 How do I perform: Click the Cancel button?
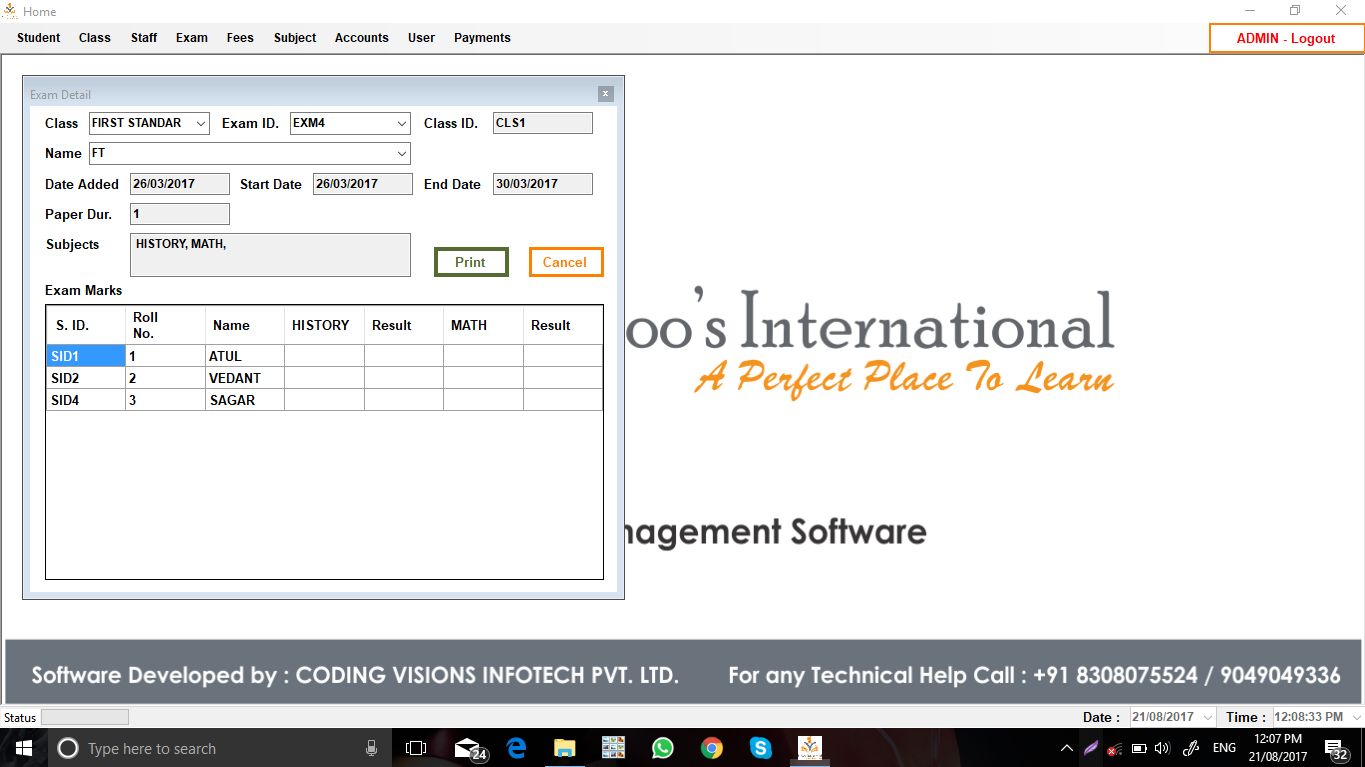(565, 262)
